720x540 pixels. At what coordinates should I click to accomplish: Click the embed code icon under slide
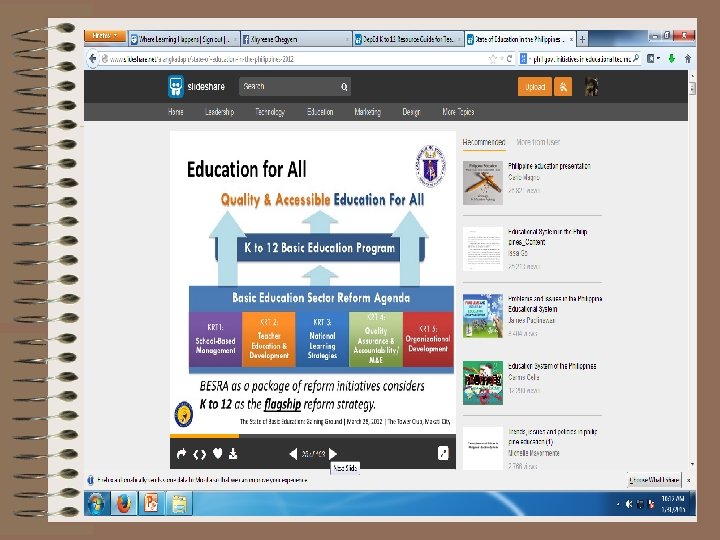click(199, 454)
